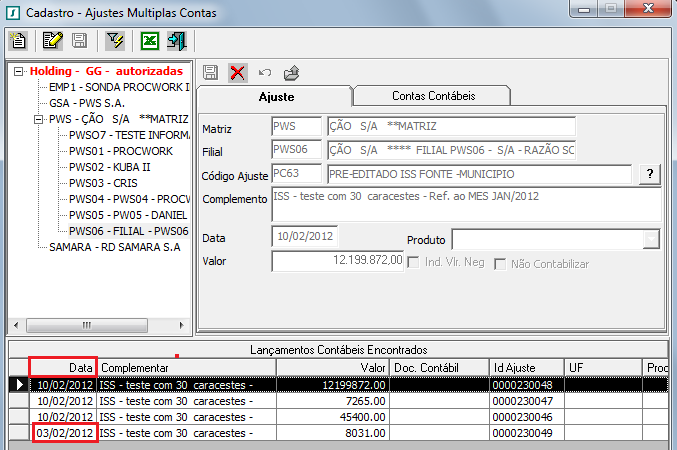Select the row with Id Ajuste 0000230049
Viewport: 677px width, 450px height.
[x=525, y=432]
